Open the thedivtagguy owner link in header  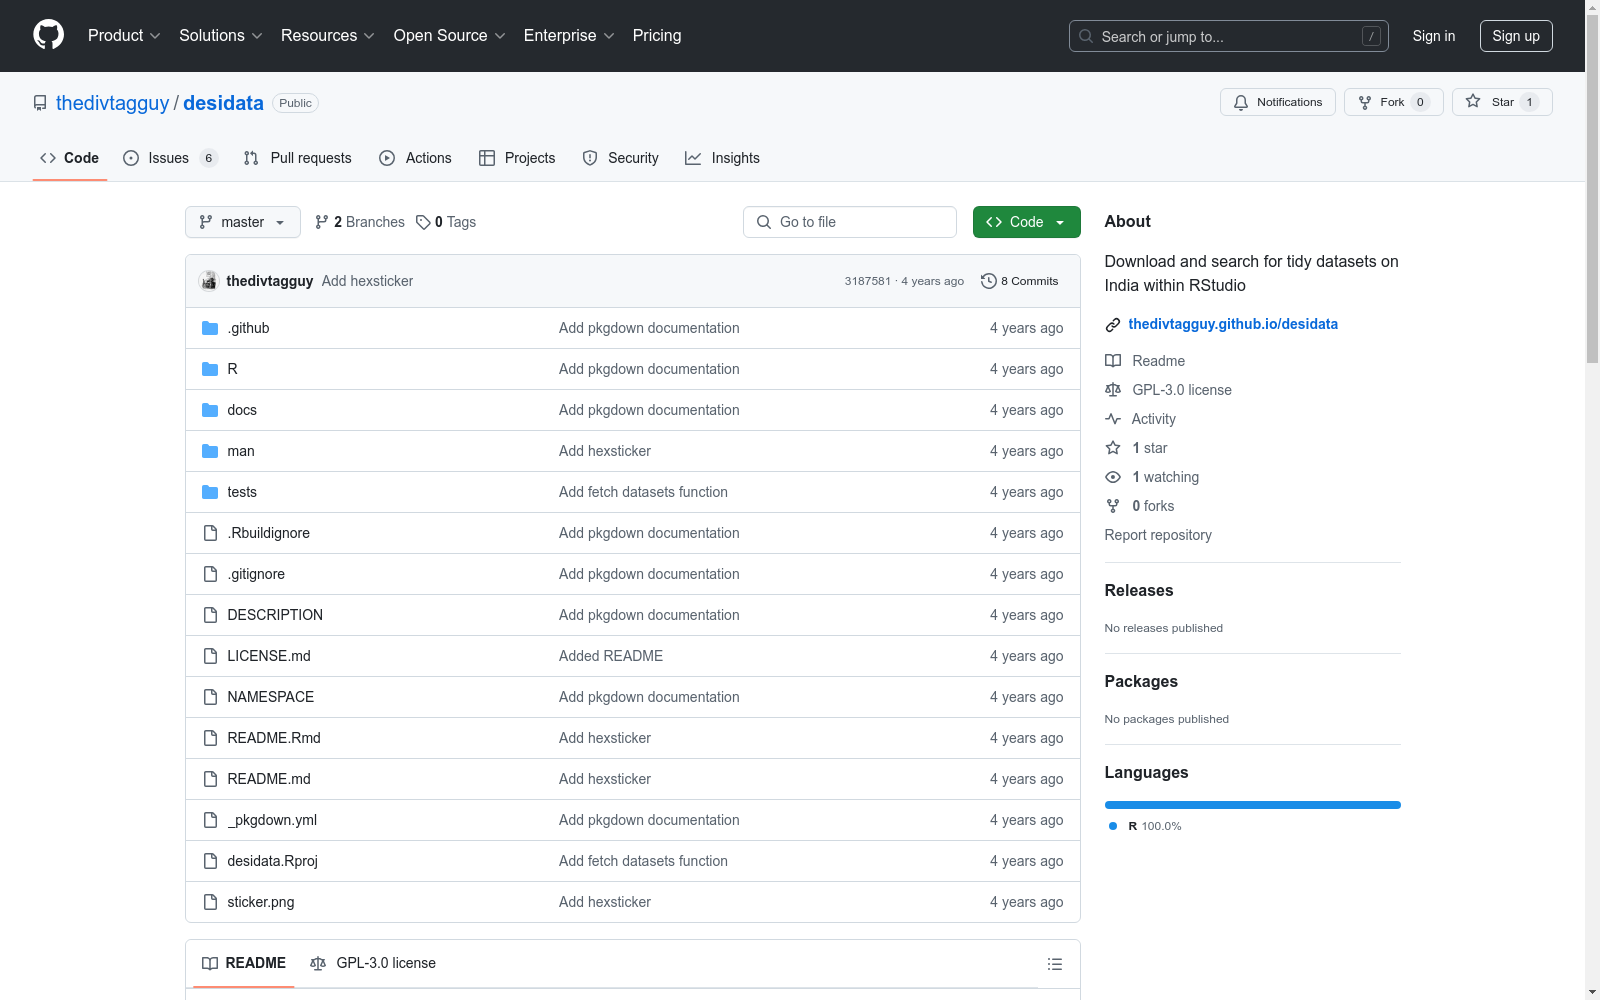pos(113,103)
